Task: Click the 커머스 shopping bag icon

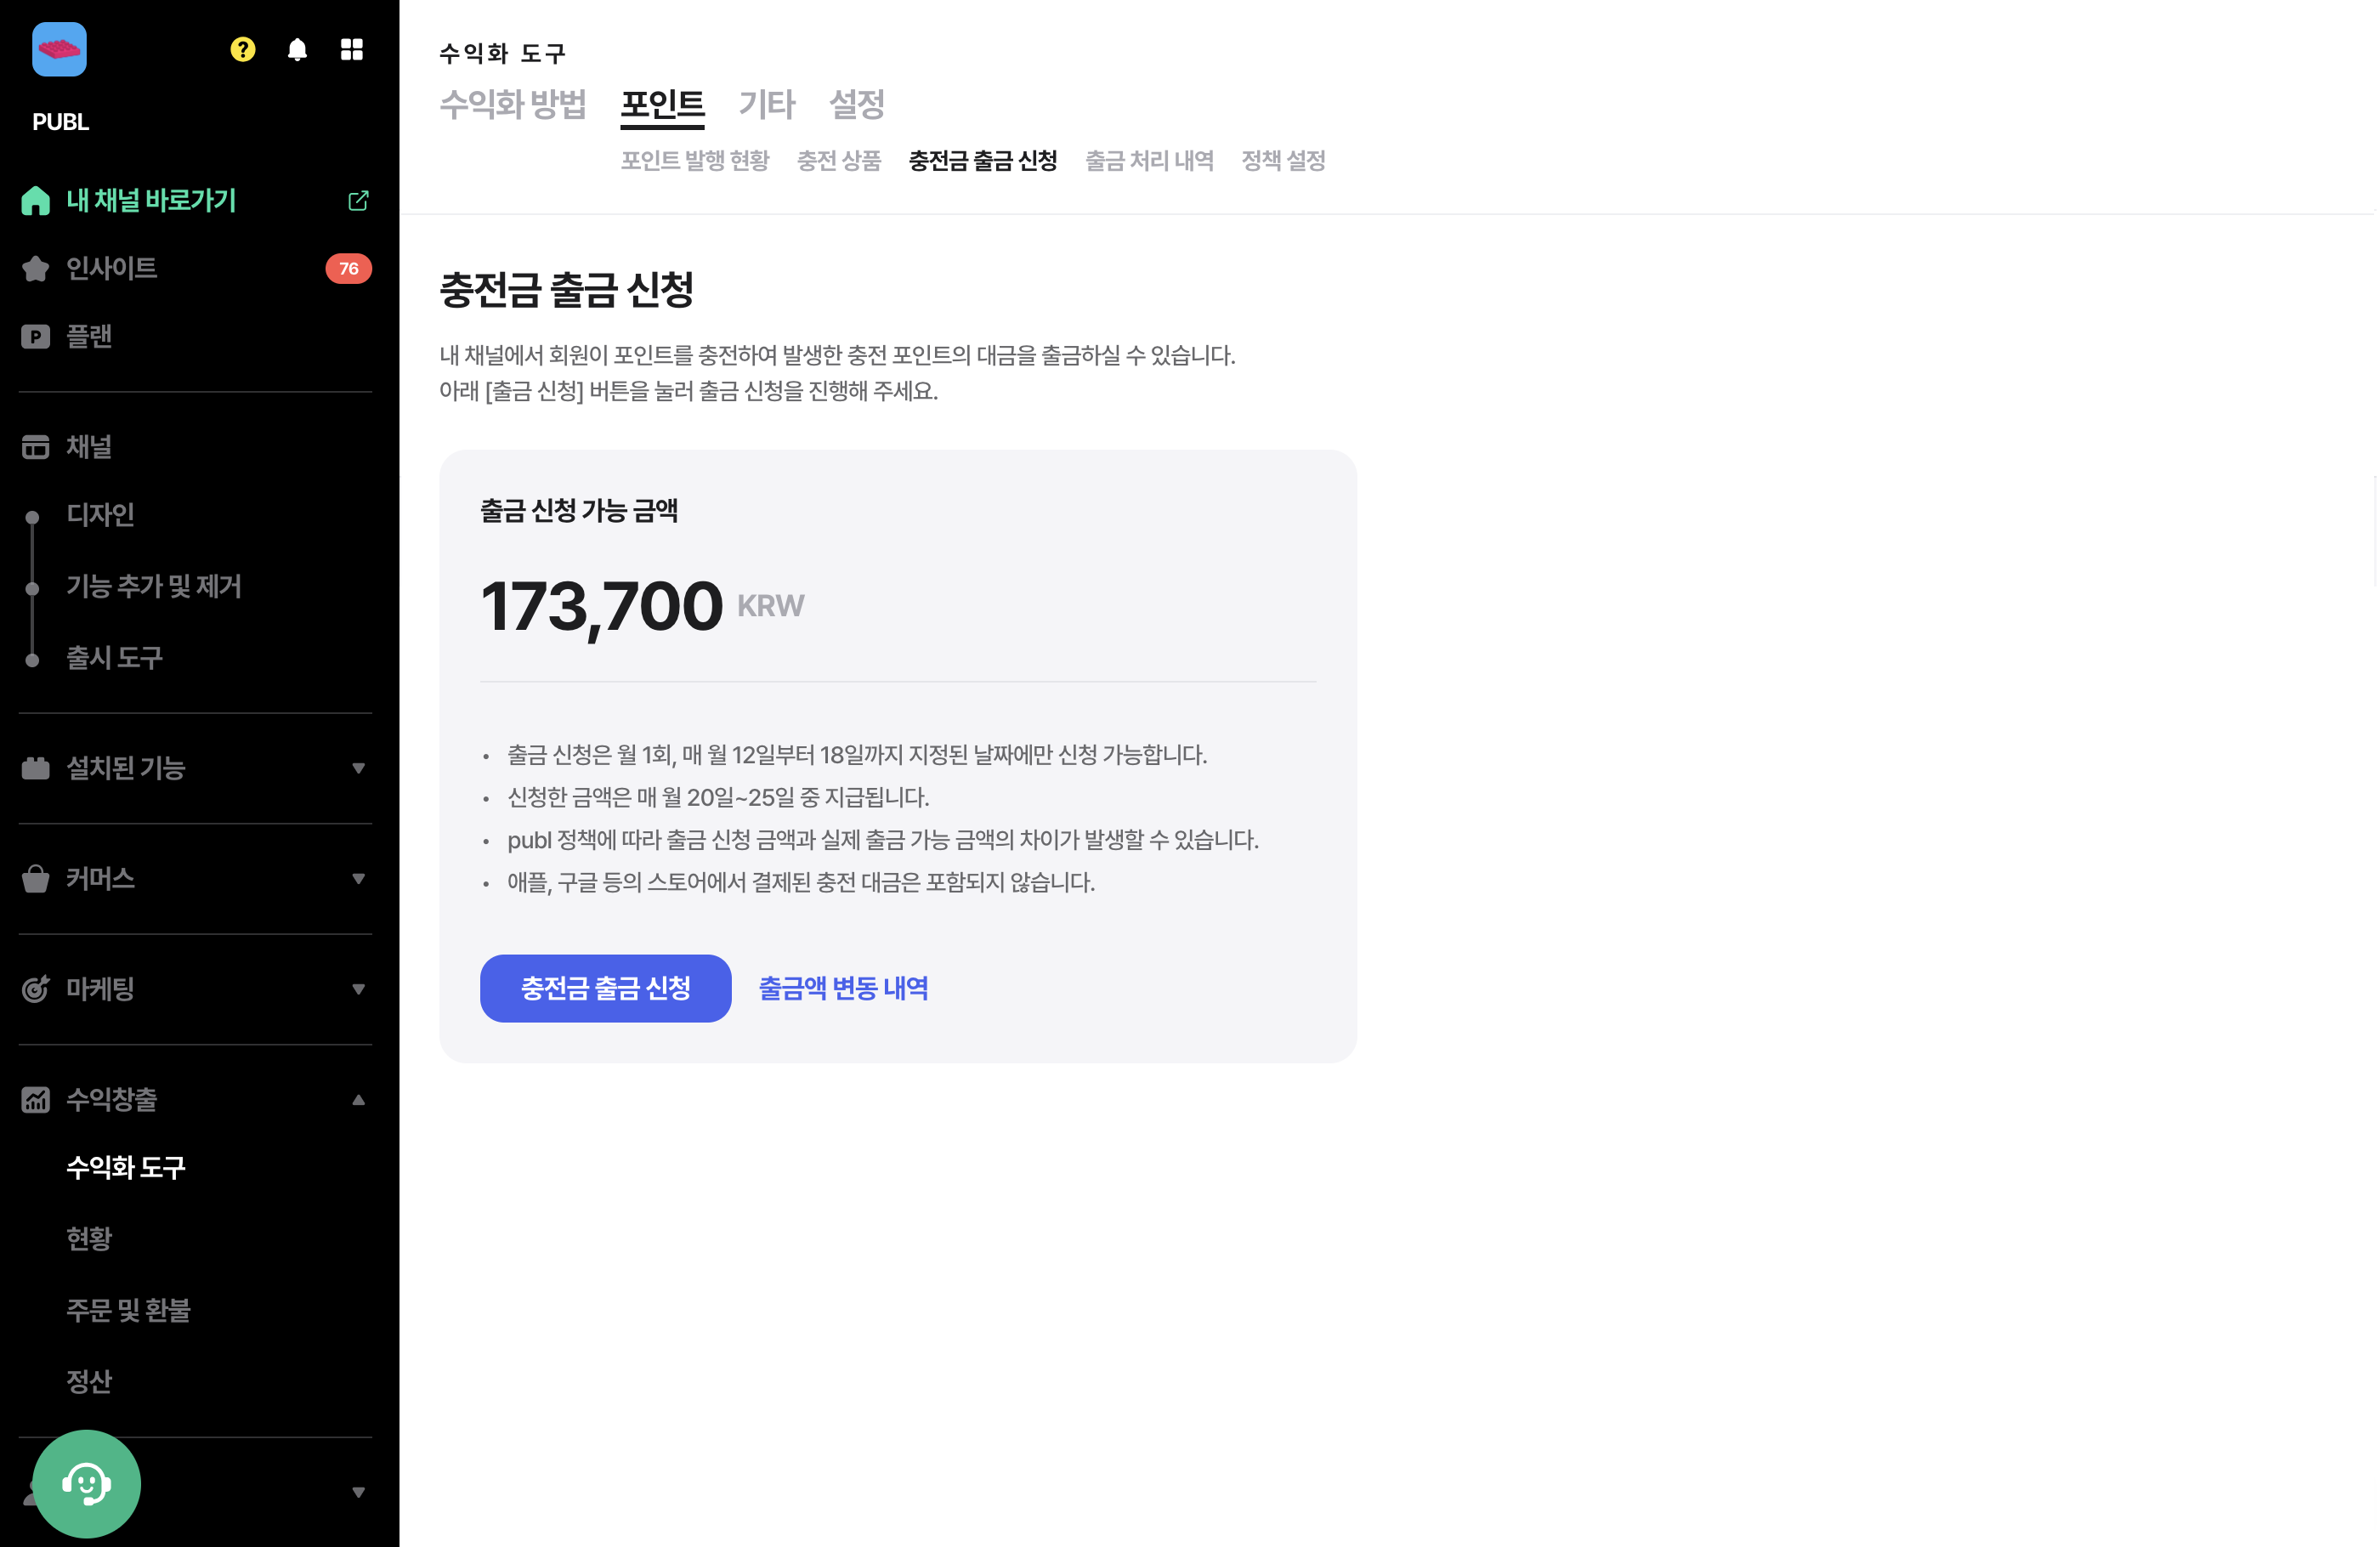Action: [x=36, y=879]
